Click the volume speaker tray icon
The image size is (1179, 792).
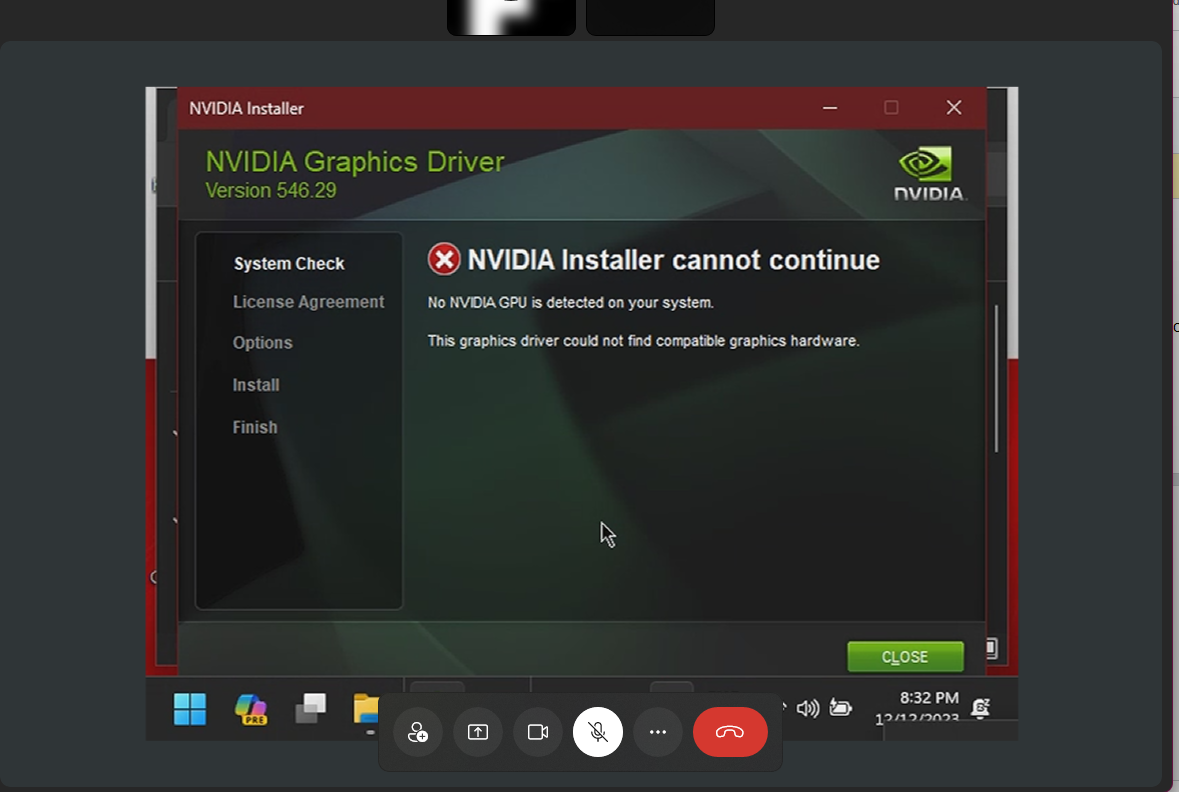point(808,708)
